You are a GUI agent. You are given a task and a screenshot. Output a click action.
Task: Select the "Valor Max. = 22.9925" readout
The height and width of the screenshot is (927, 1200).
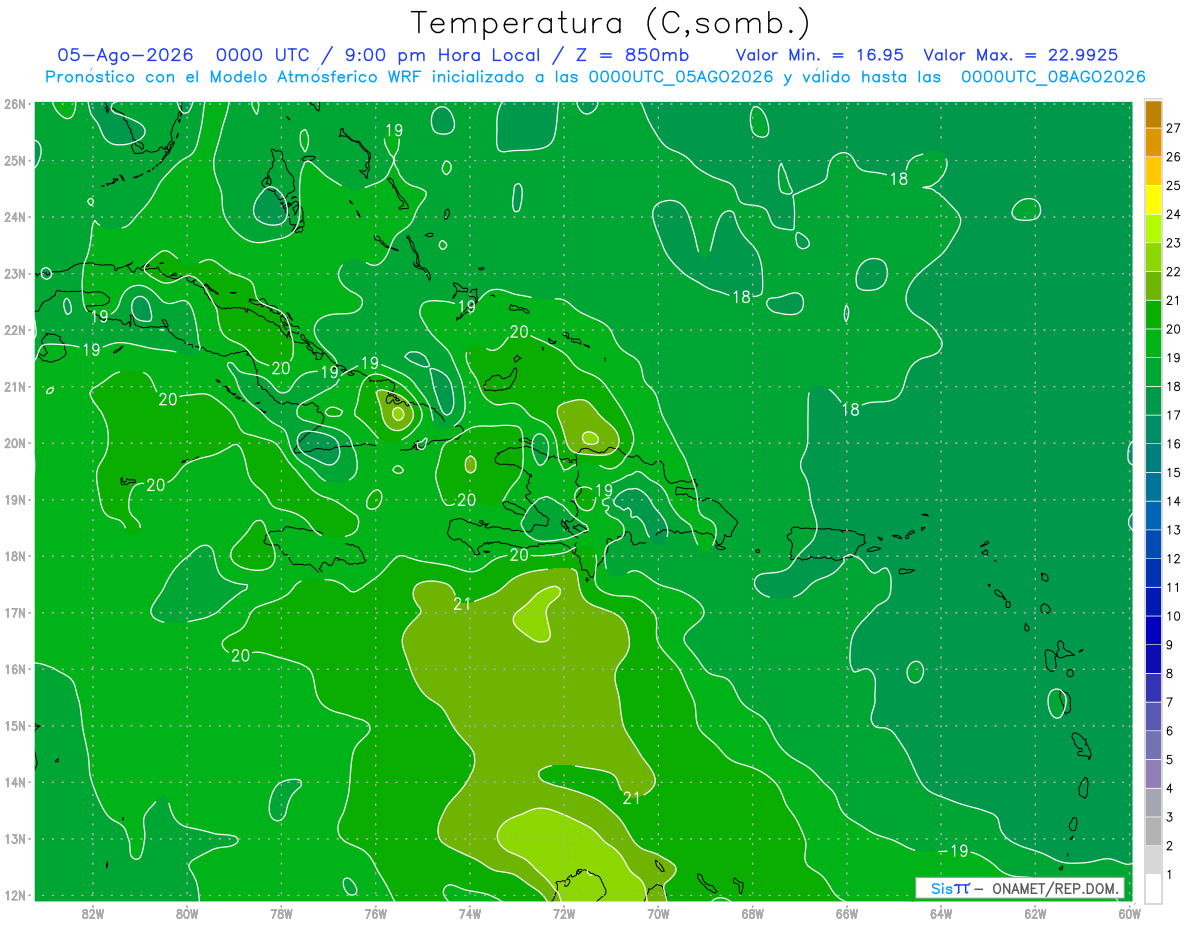tap(1021, 55)
